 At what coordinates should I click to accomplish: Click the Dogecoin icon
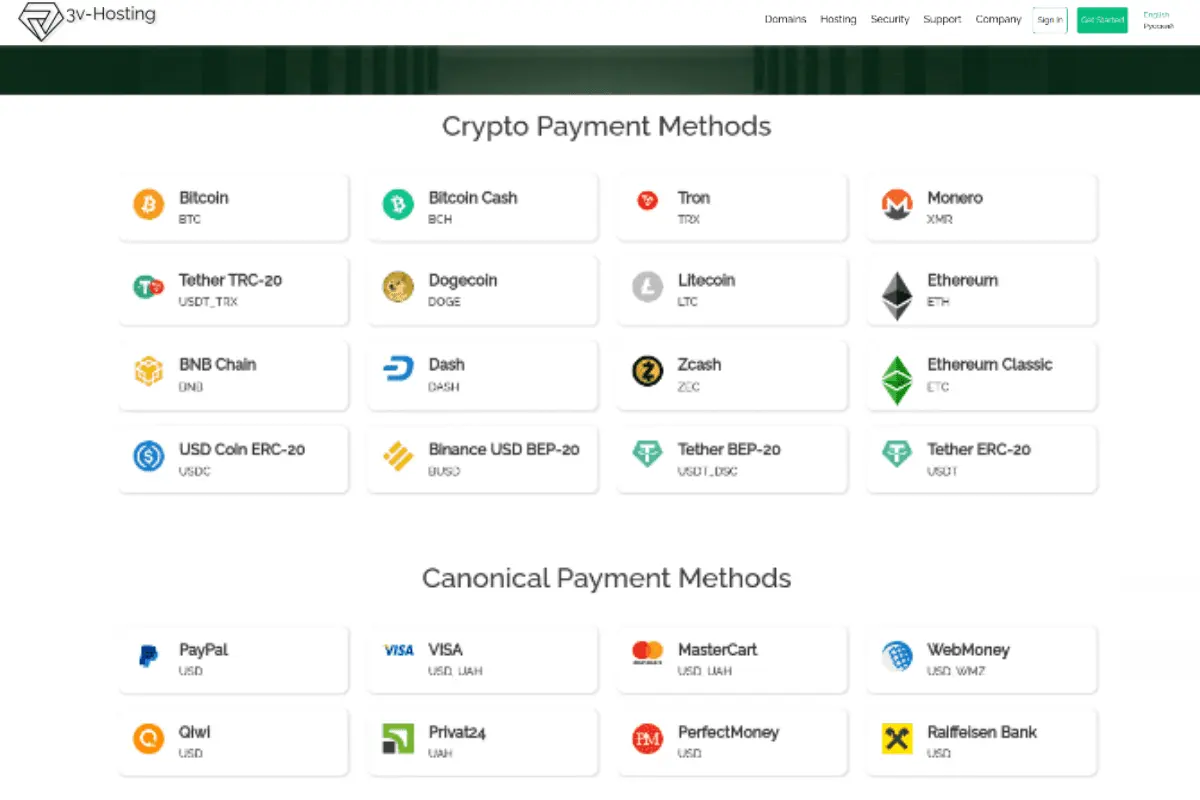click(398, 288)
